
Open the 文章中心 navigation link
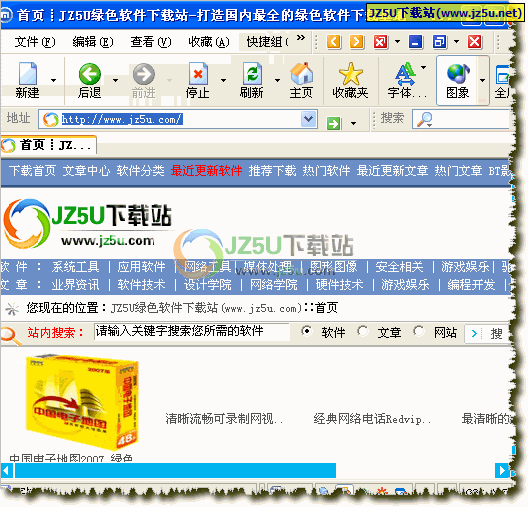(86, 171)
